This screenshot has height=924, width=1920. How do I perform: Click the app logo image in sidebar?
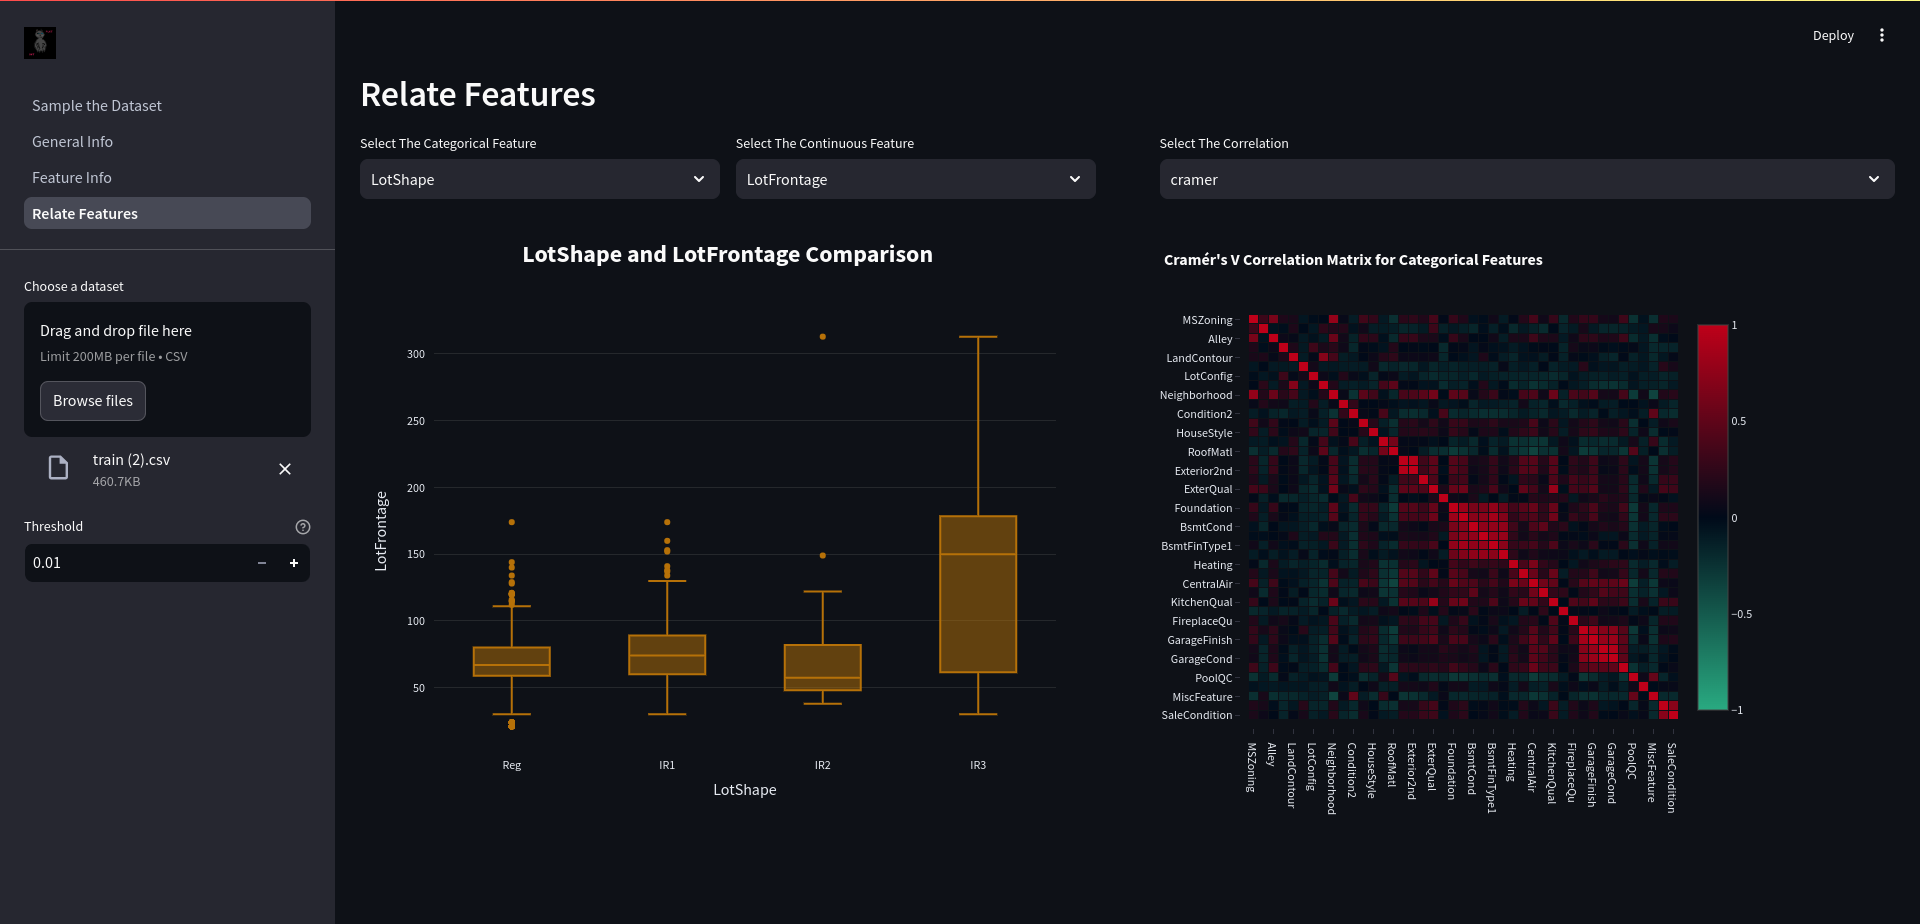pyautogui.click(x=40, y=43)
